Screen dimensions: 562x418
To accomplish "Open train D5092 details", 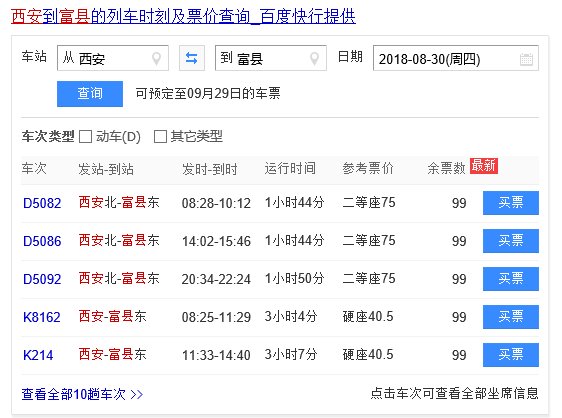I will (42, 279).
